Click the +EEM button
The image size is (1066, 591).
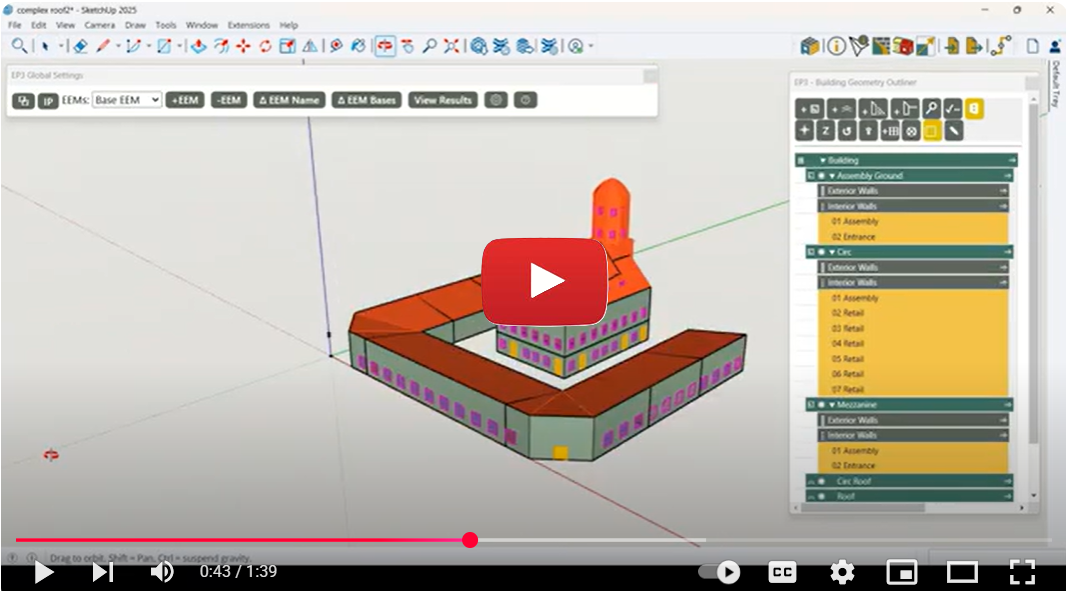(x=185, y=101)
